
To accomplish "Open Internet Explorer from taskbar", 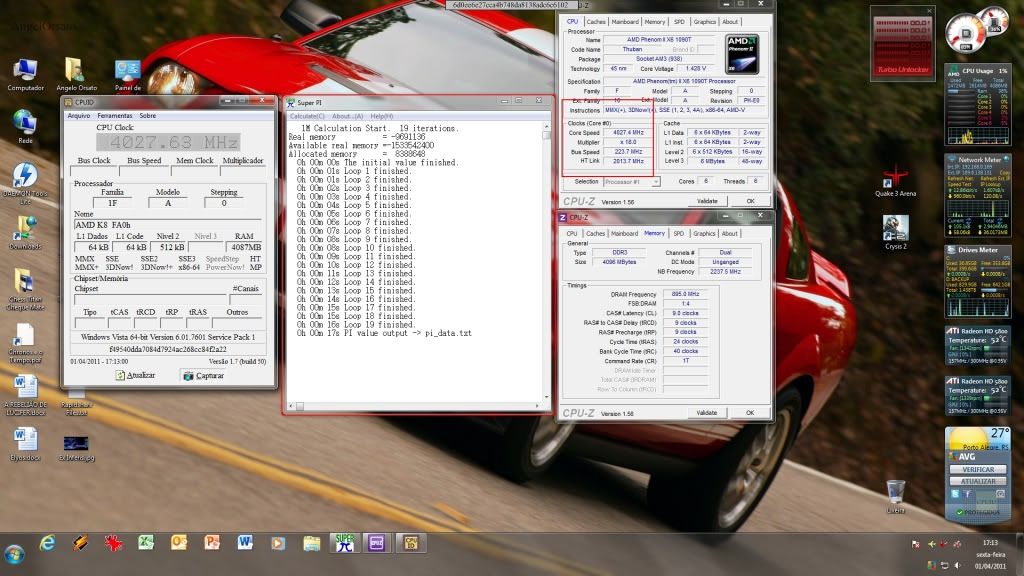I will click(47, 543).
